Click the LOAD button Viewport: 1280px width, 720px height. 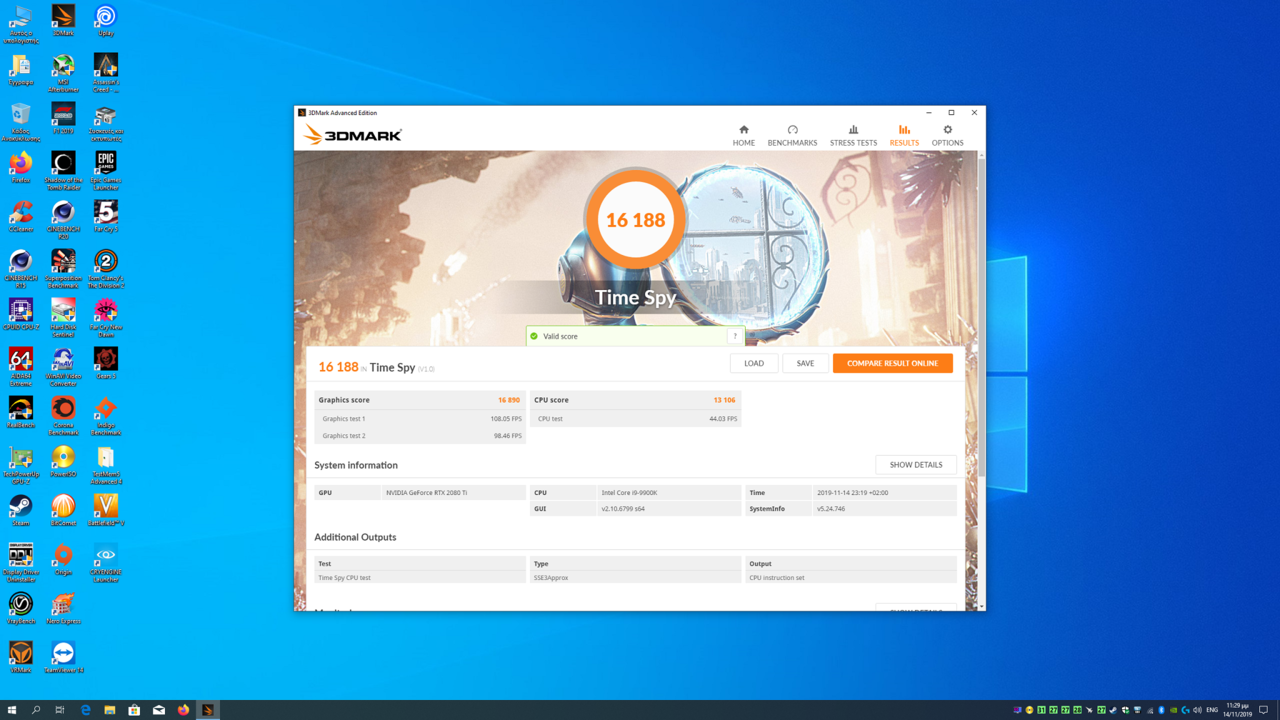(754, 363)
